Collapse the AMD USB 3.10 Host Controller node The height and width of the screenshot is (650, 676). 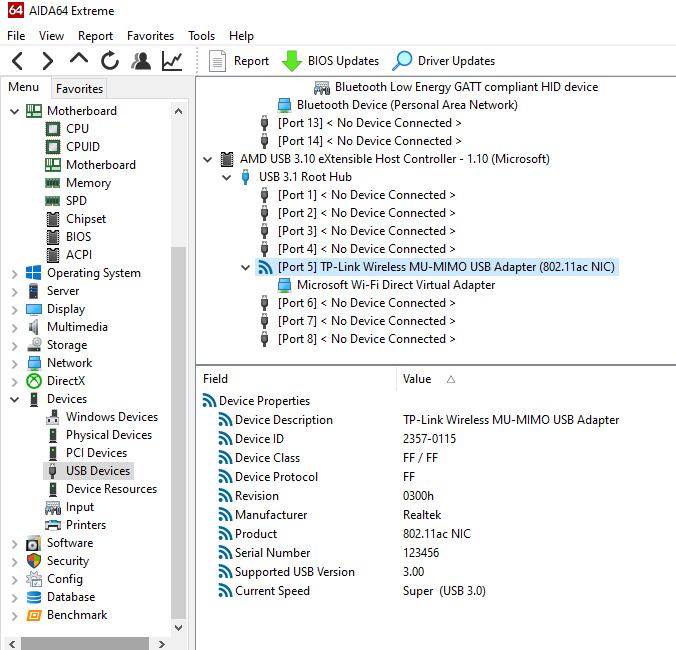207,159
